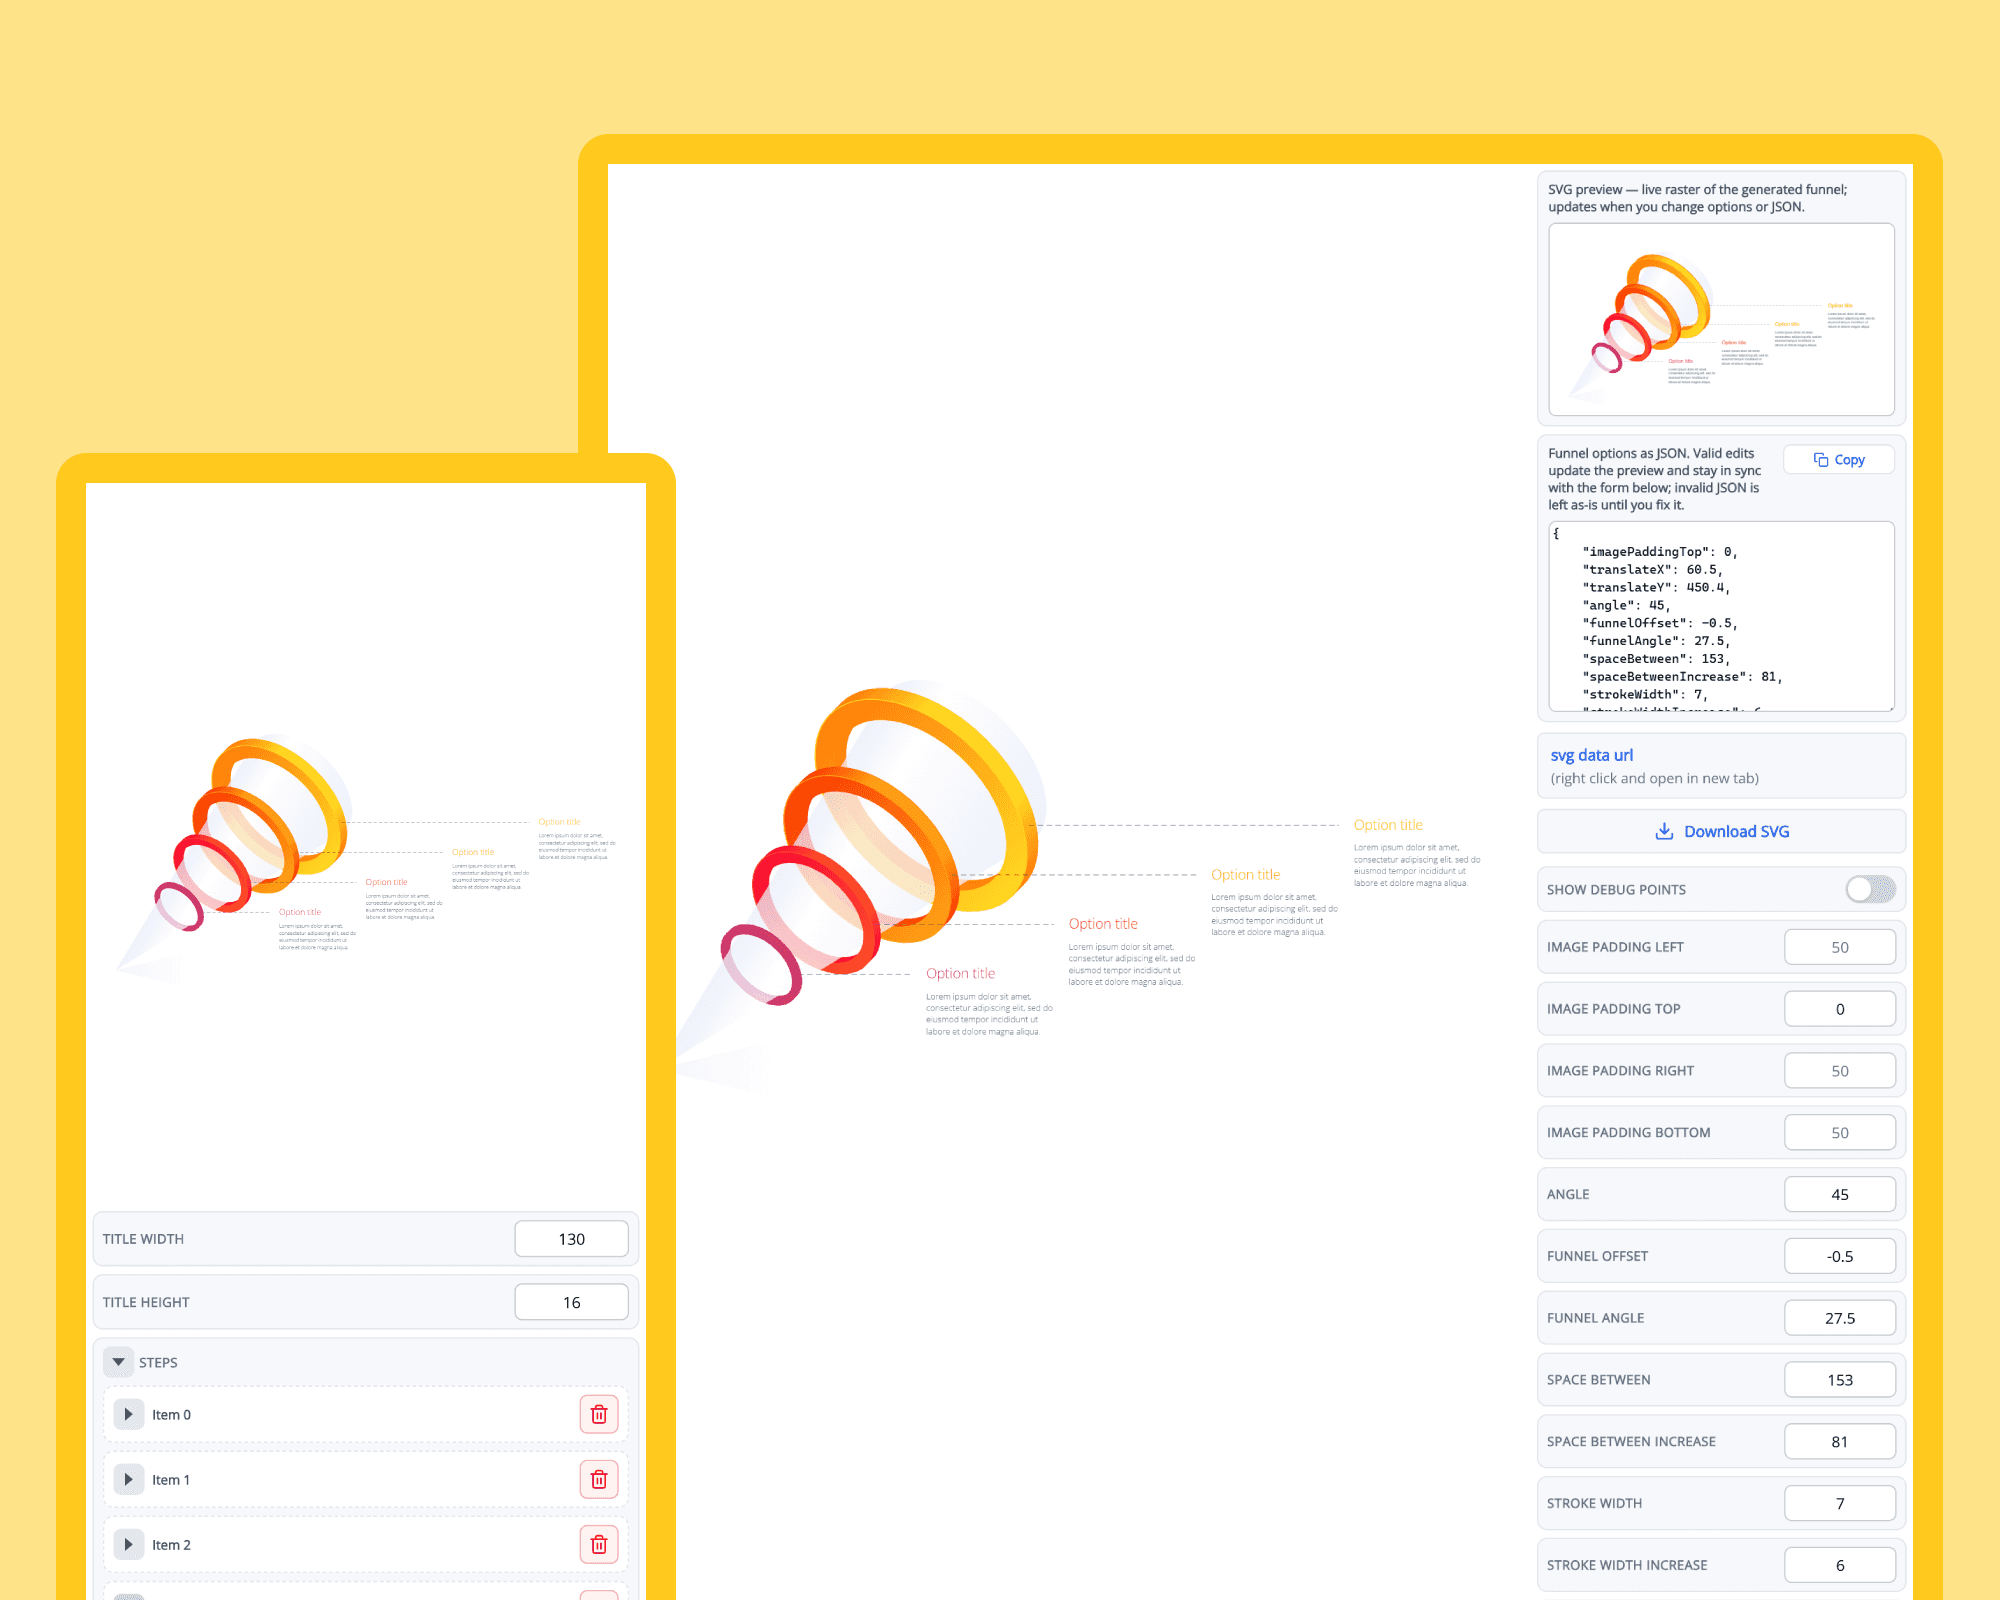Delete Item 0 using its trash icon

(x=598, y=1414)
